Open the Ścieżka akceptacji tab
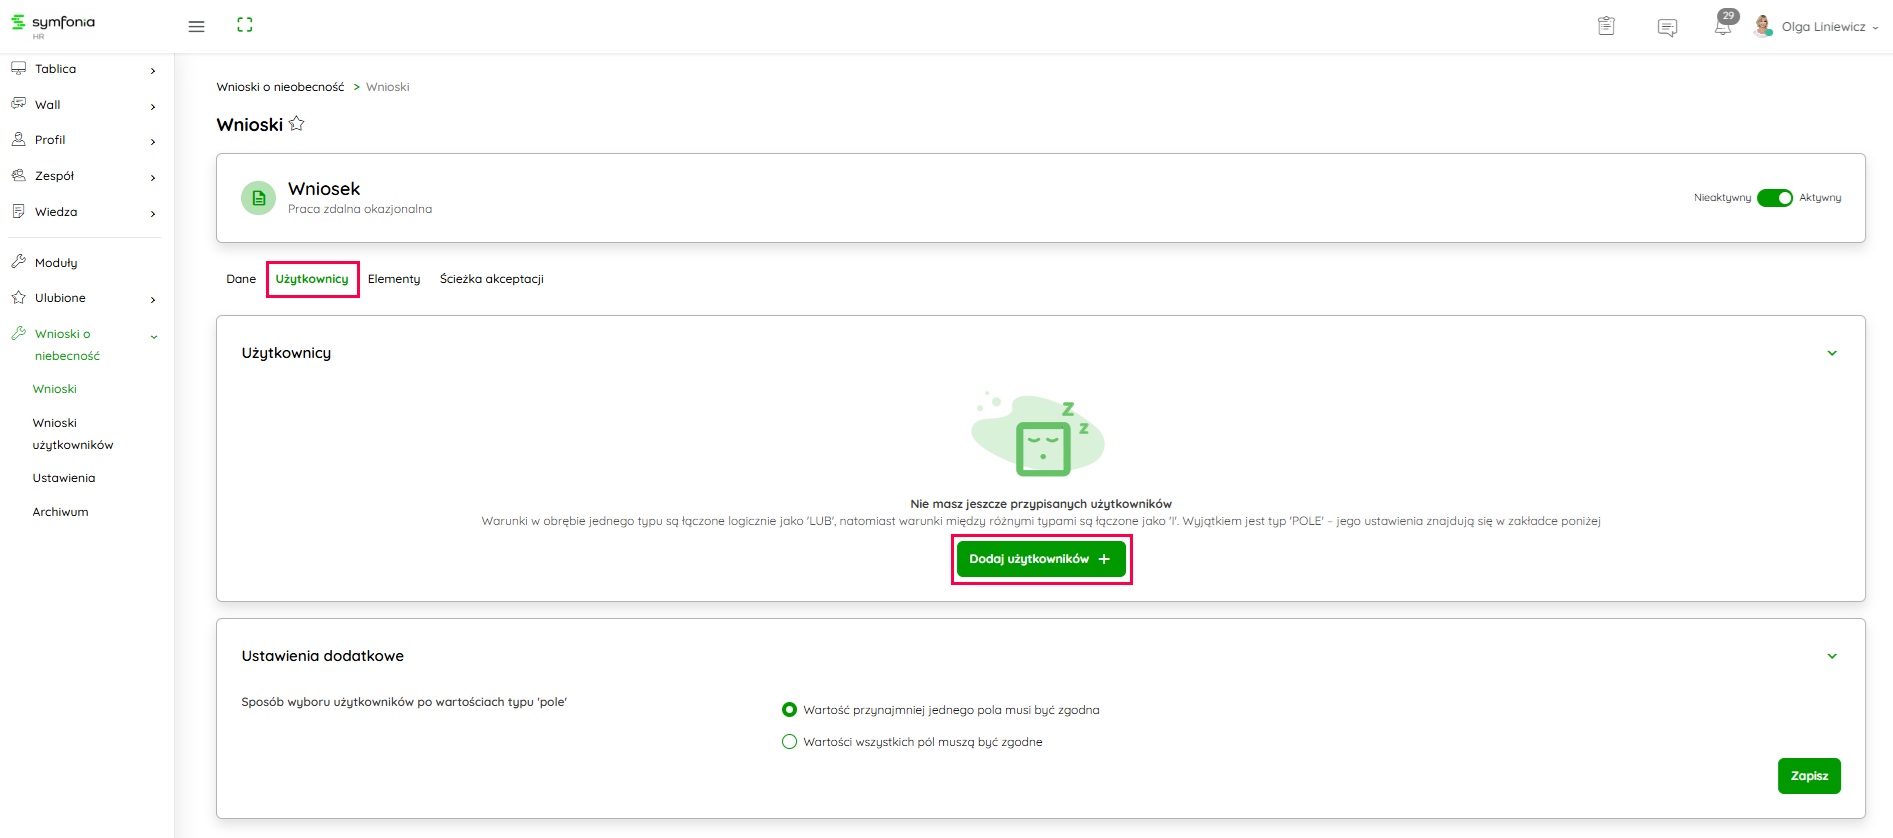Image resolution: width=1893 pixels, height=838 pixels. point(491,279)
